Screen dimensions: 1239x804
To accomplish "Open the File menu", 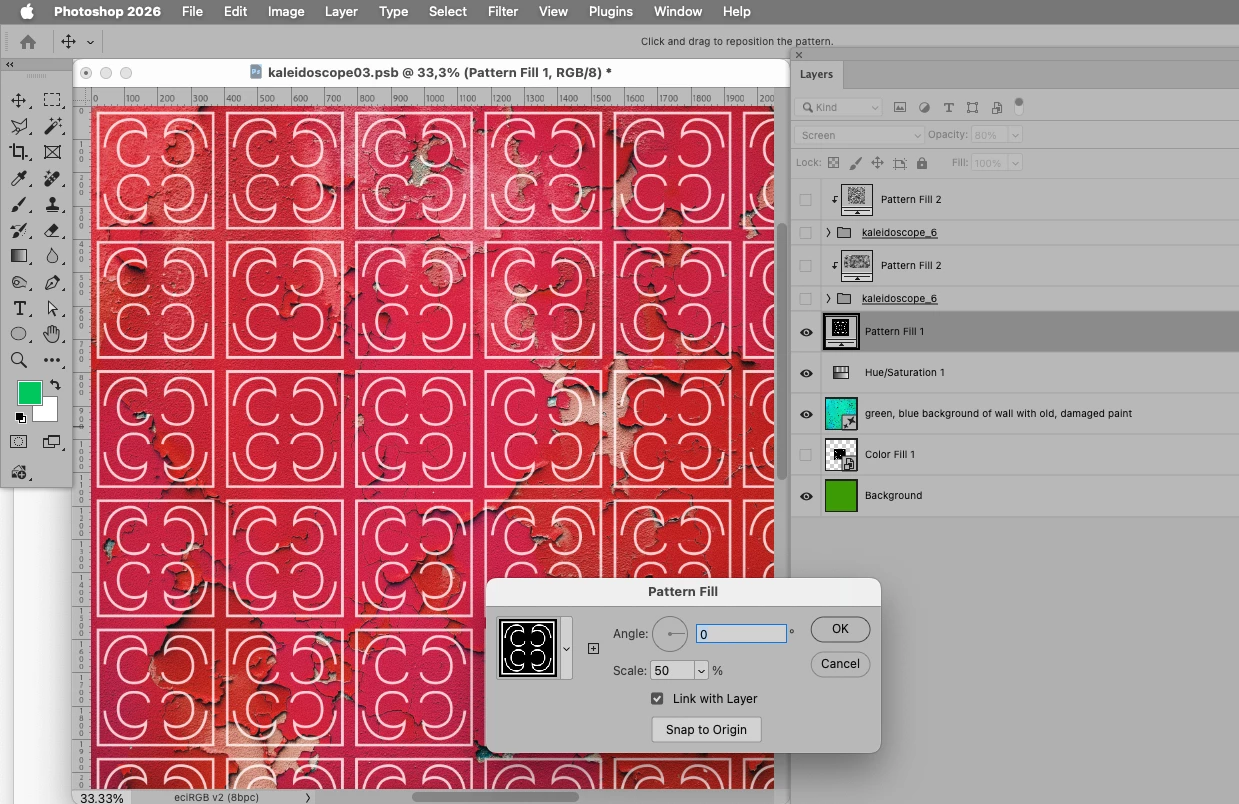I will [x=192, y=11].
